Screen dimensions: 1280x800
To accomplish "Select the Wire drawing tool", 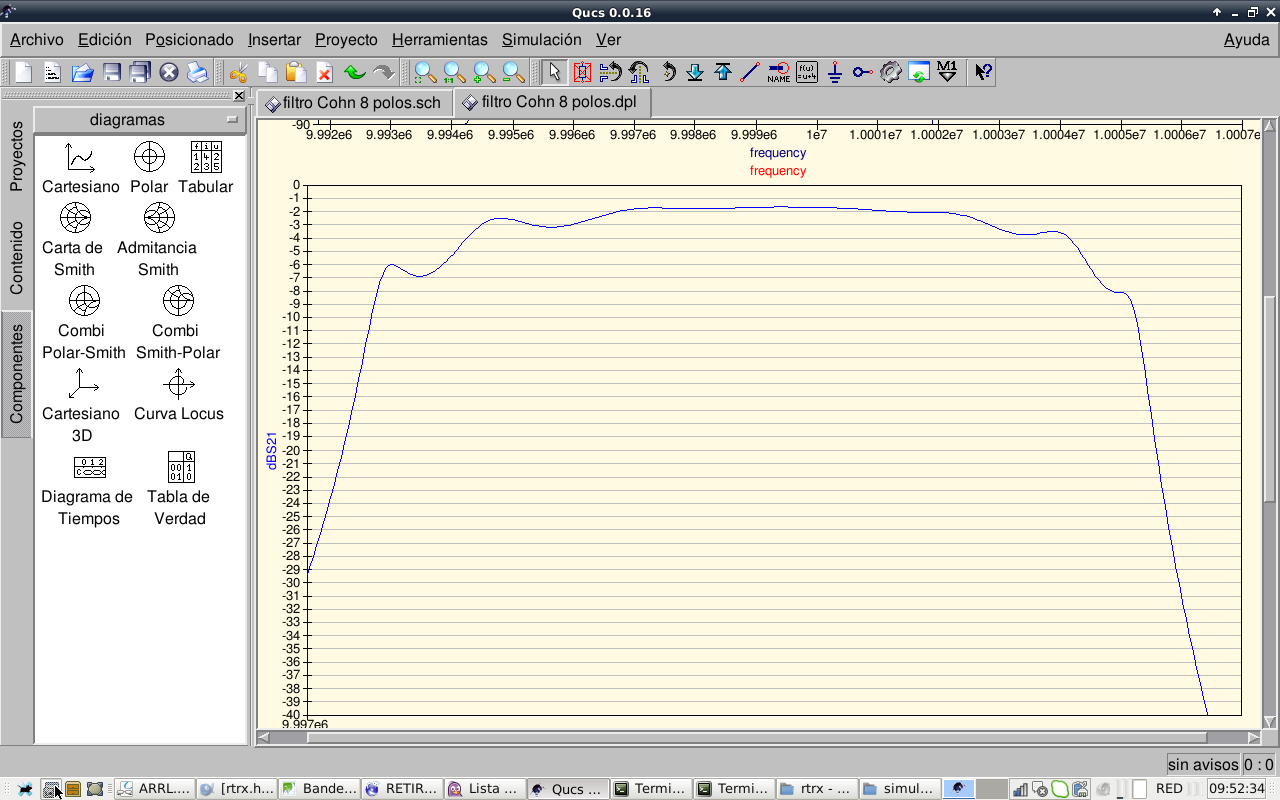I will (x=750, y=72).
